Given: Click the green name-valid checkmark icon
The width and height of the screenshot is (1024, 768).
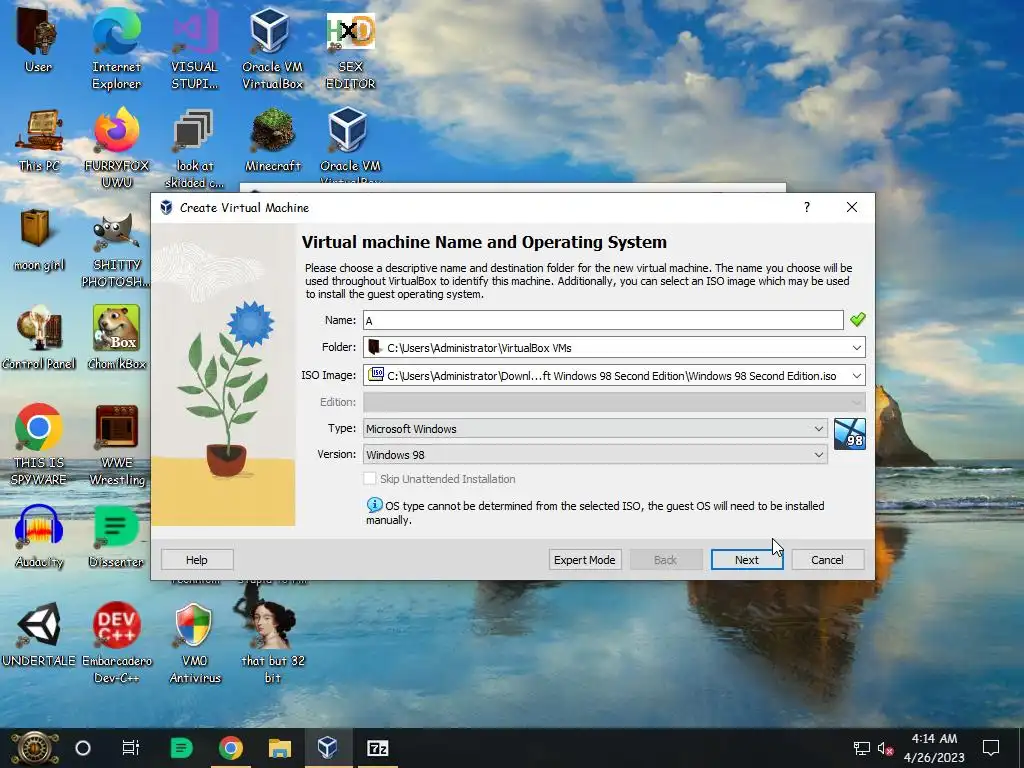Looking at the screenshot, I should tap(857, 319).
